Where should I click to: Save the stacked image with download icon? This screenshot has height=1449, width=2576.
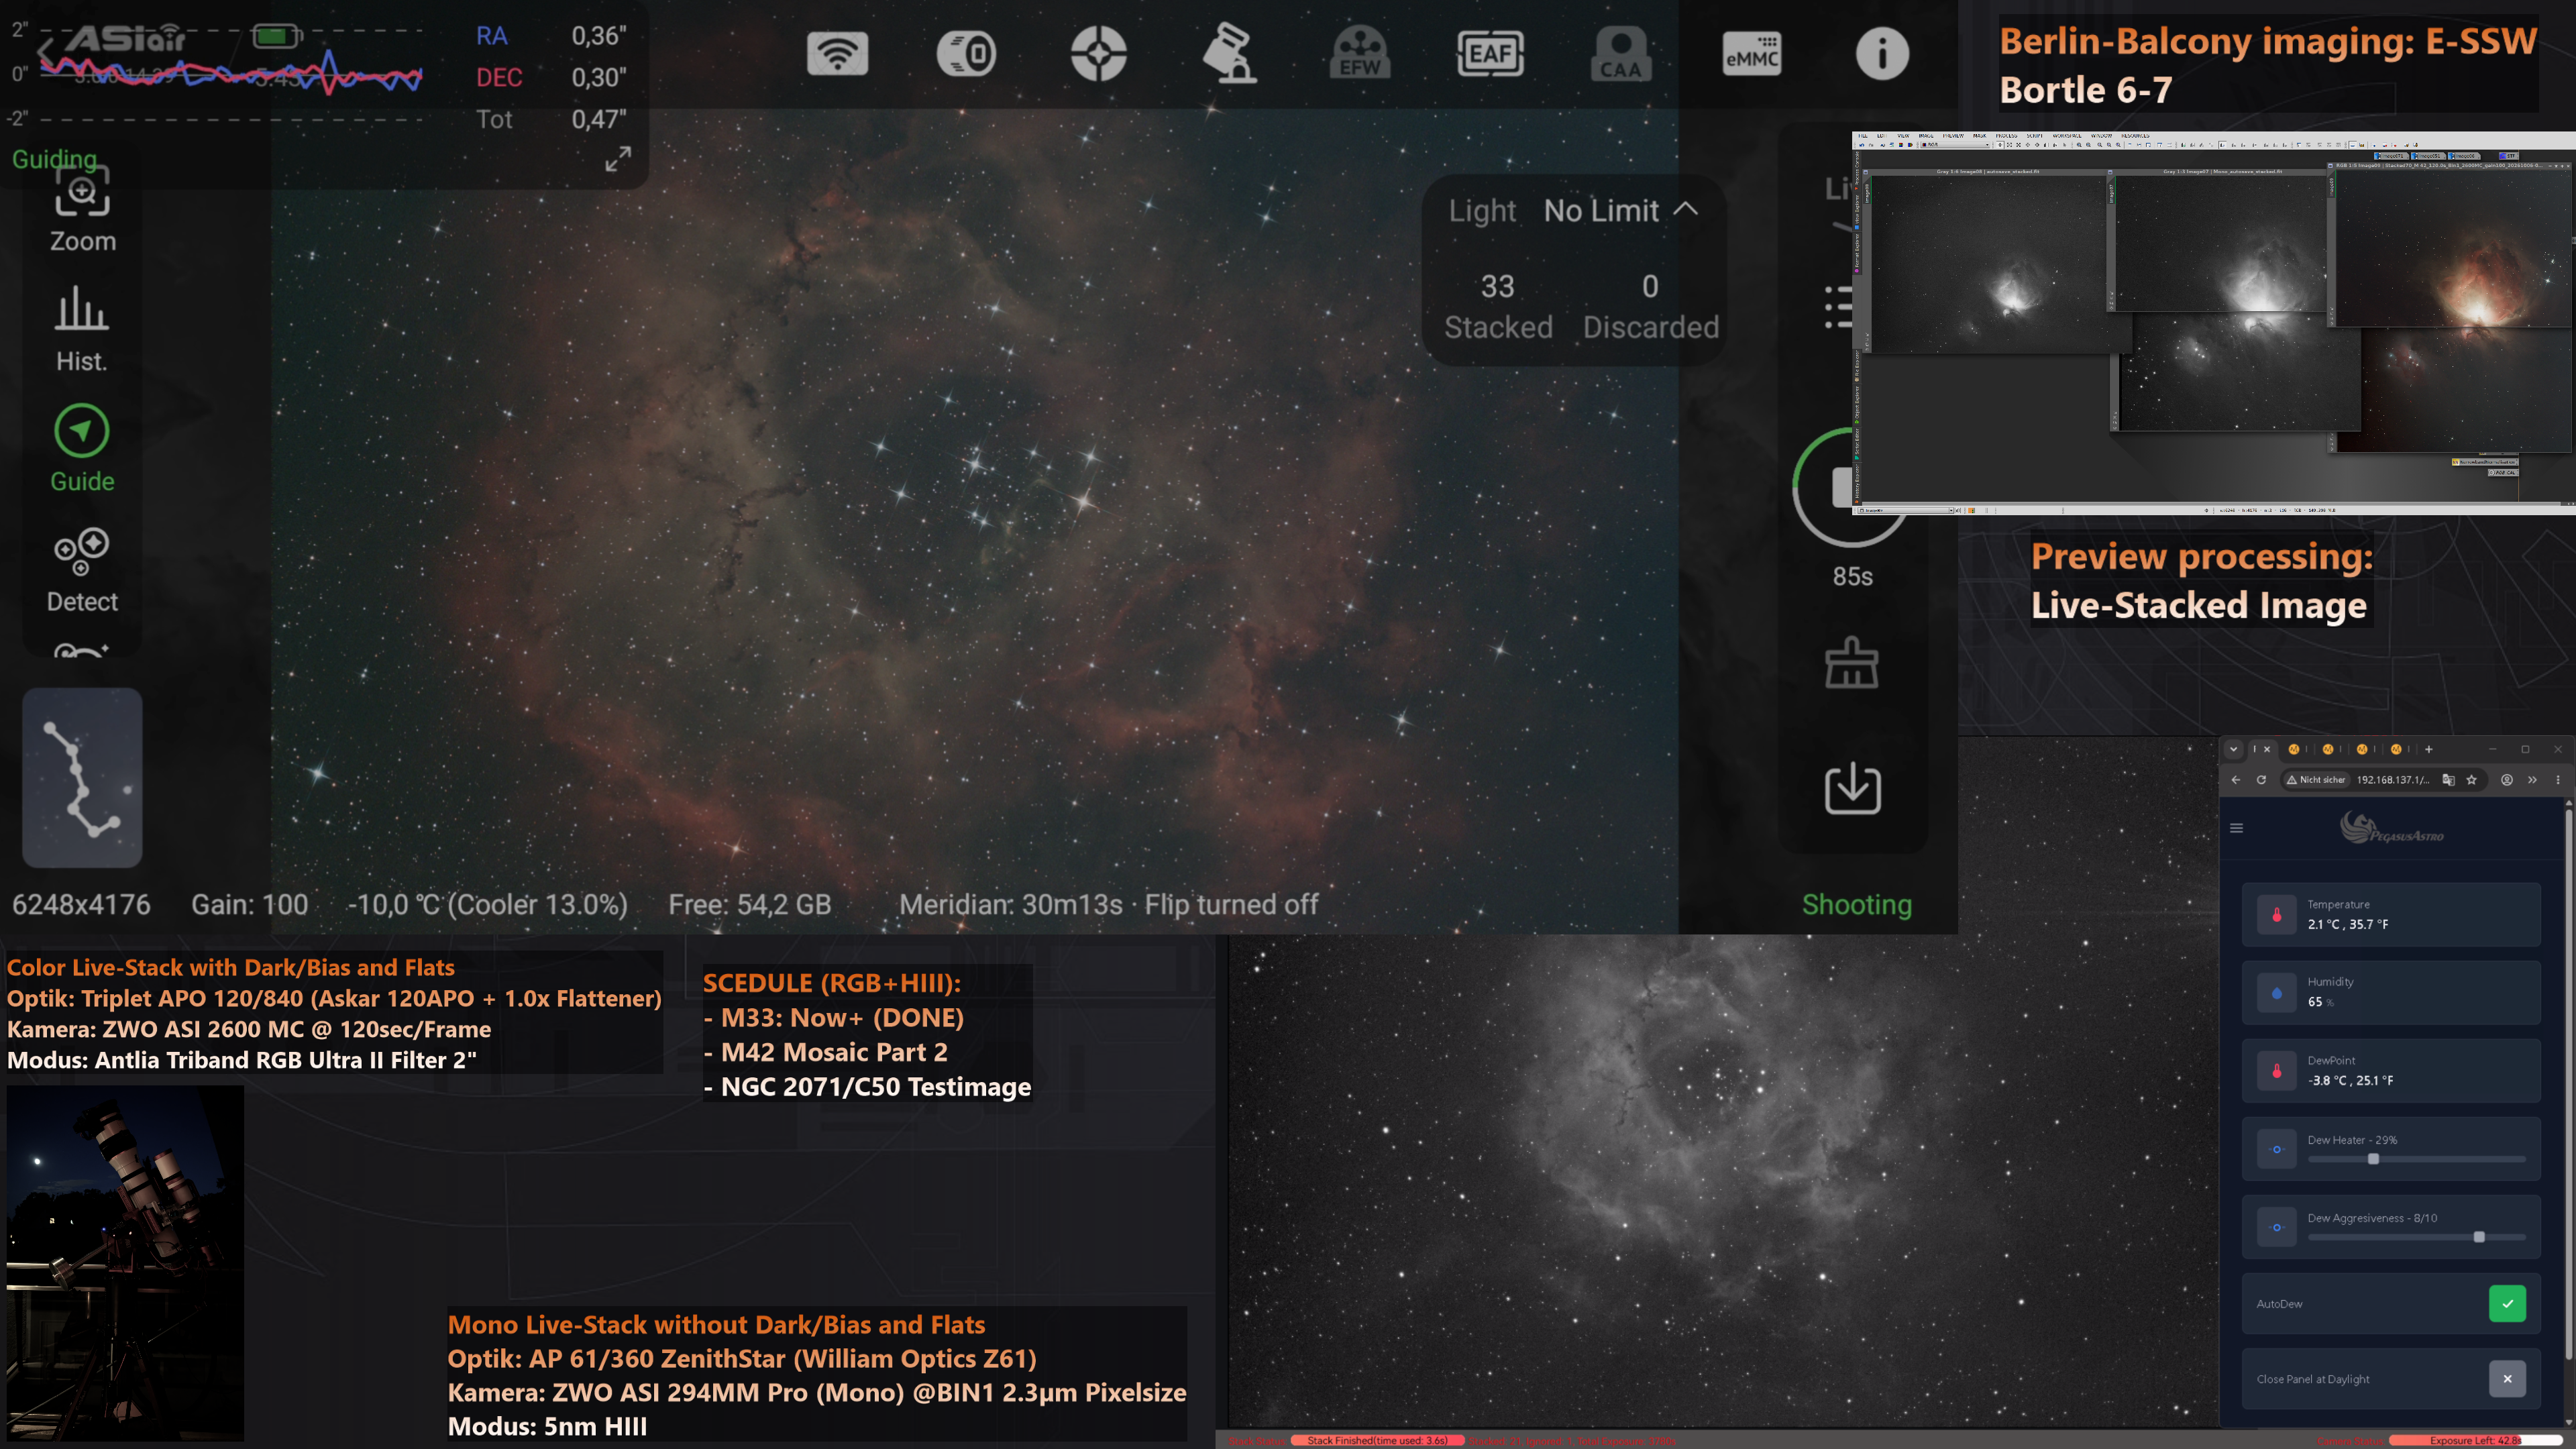(x=1852, y=788)
